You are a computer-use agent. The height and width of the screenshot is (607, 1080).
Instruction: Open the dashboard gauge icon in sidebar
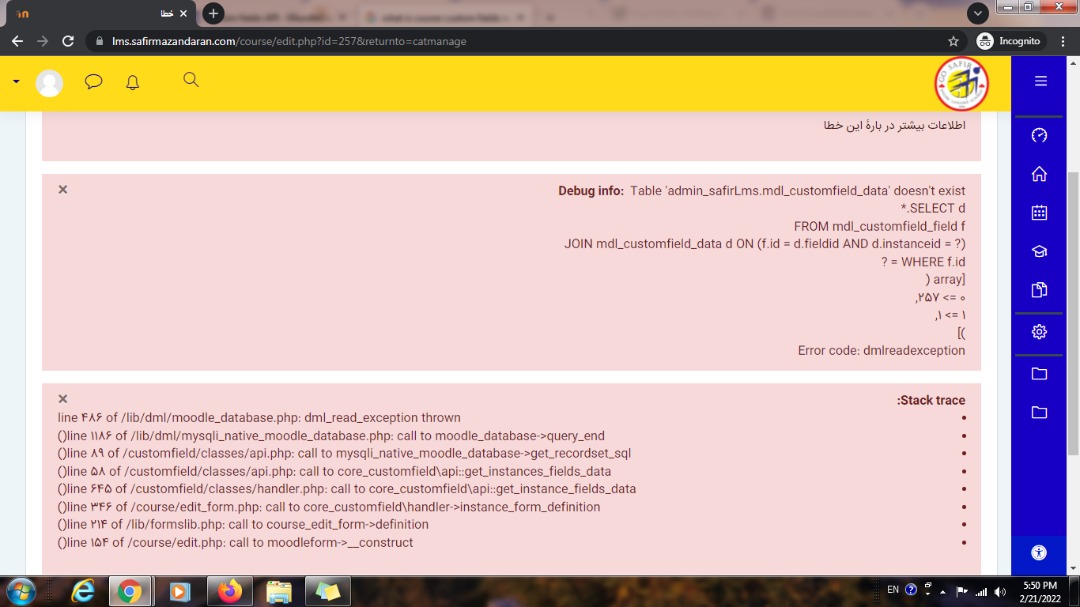1039,135
